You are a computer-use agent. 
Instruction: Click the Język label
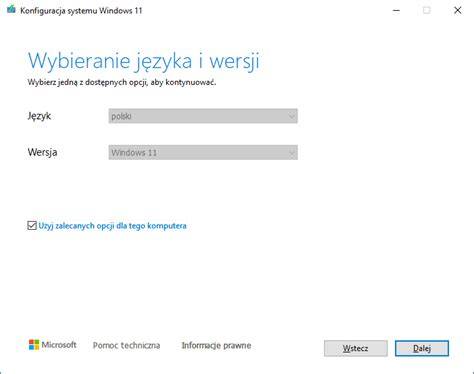click(x=39, y=116)
